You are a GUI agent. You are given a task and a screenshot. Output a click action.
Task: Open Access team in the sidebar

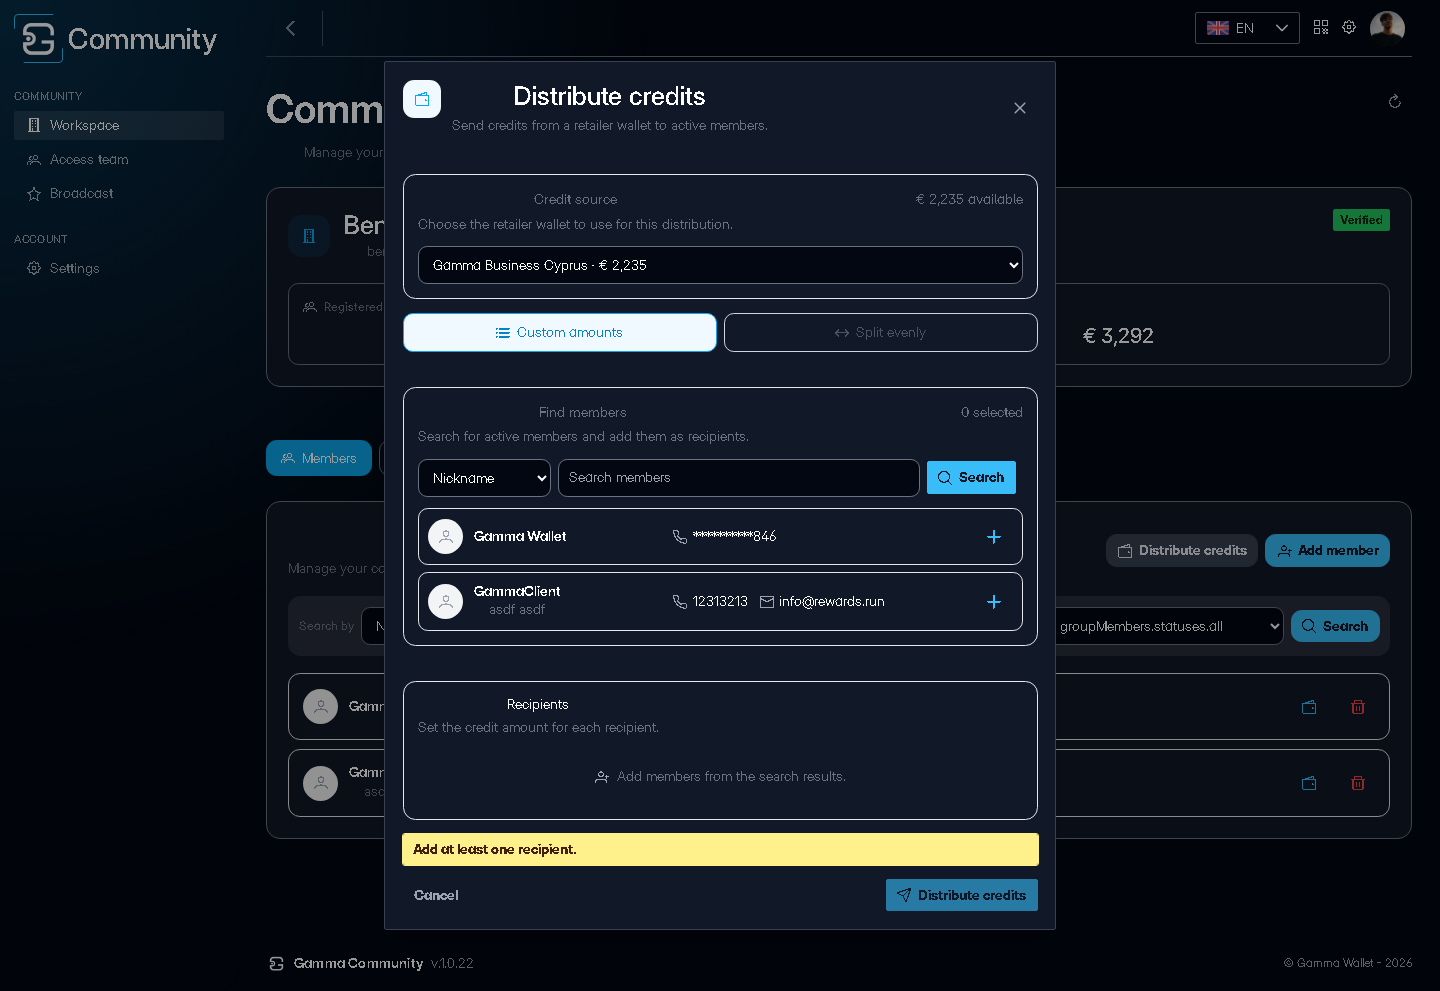click(x=119, y=159)
